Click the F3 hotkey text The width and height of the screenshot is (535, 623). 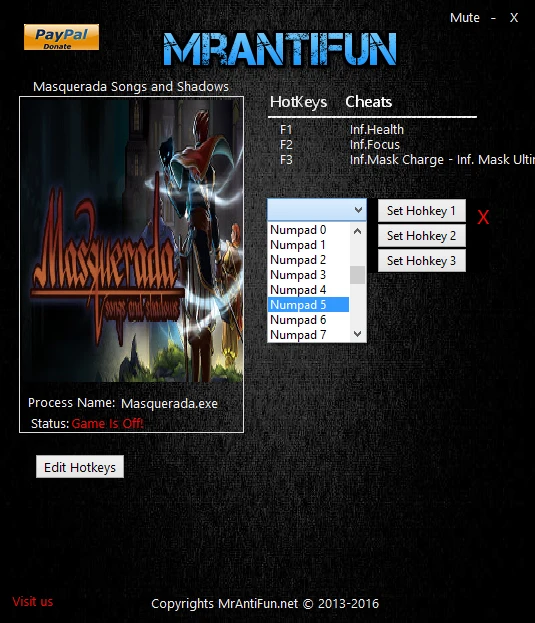pyautogui.click(x=286, y=160)
